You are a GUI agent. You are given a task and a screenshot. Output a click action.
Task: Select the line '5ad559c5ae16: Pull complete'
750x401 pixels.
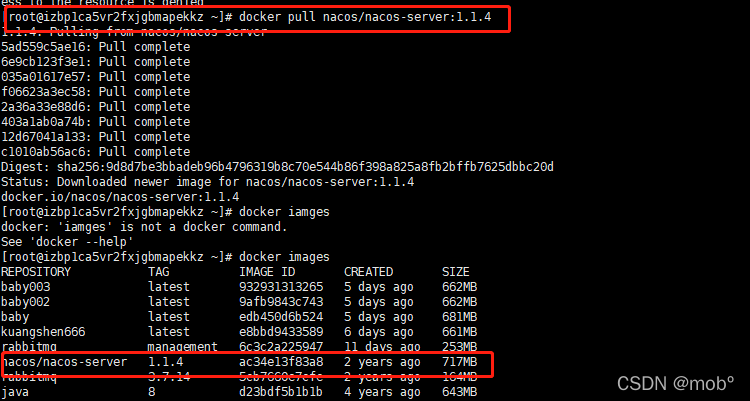96,47
